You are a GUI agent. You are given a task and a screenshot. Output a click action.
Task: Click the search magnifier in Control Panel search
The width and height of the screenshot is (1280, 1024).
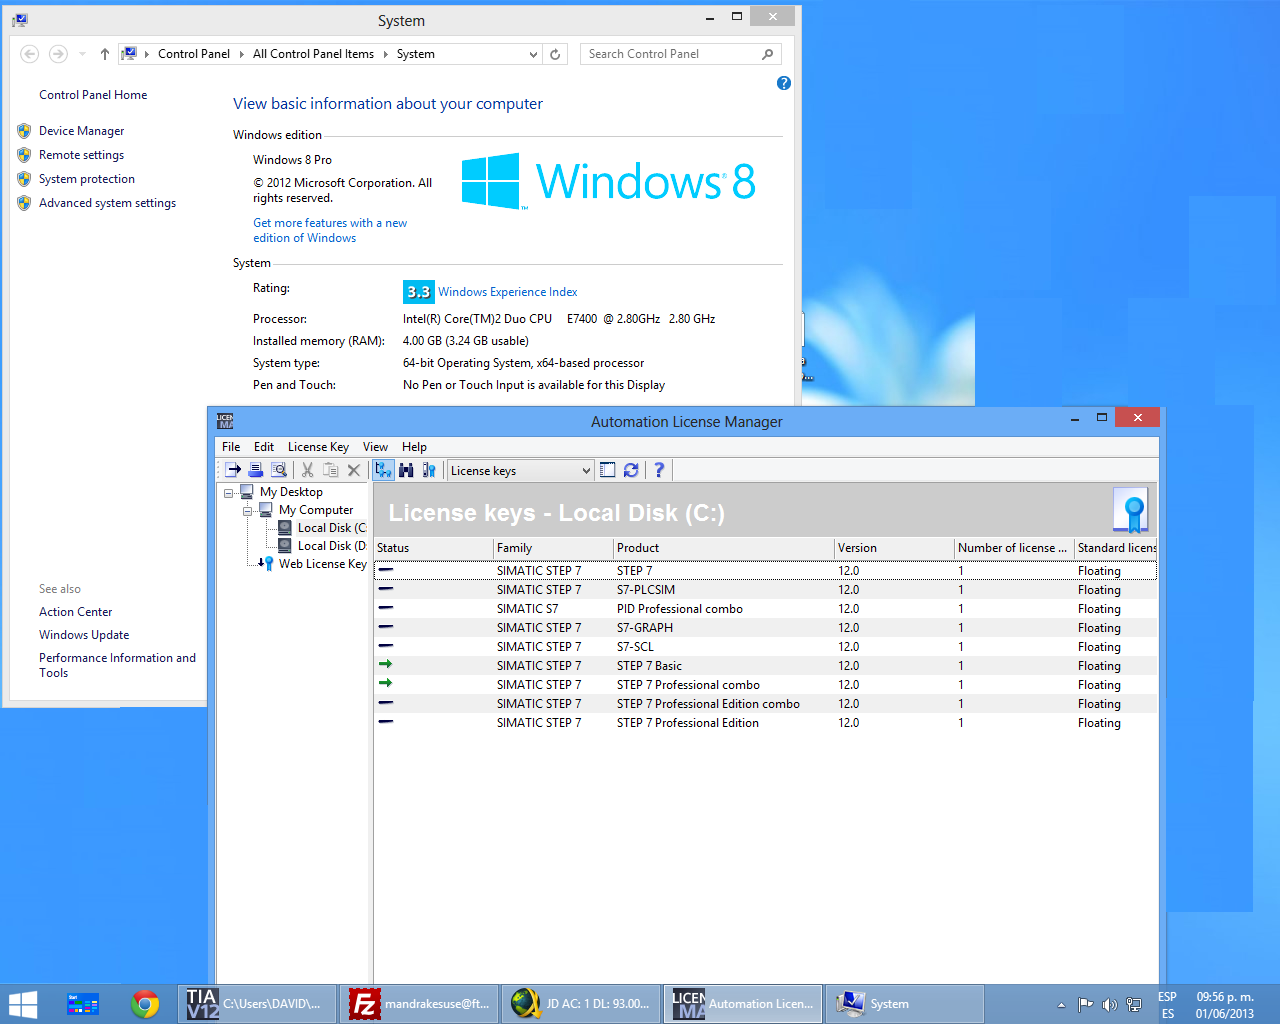768,54
